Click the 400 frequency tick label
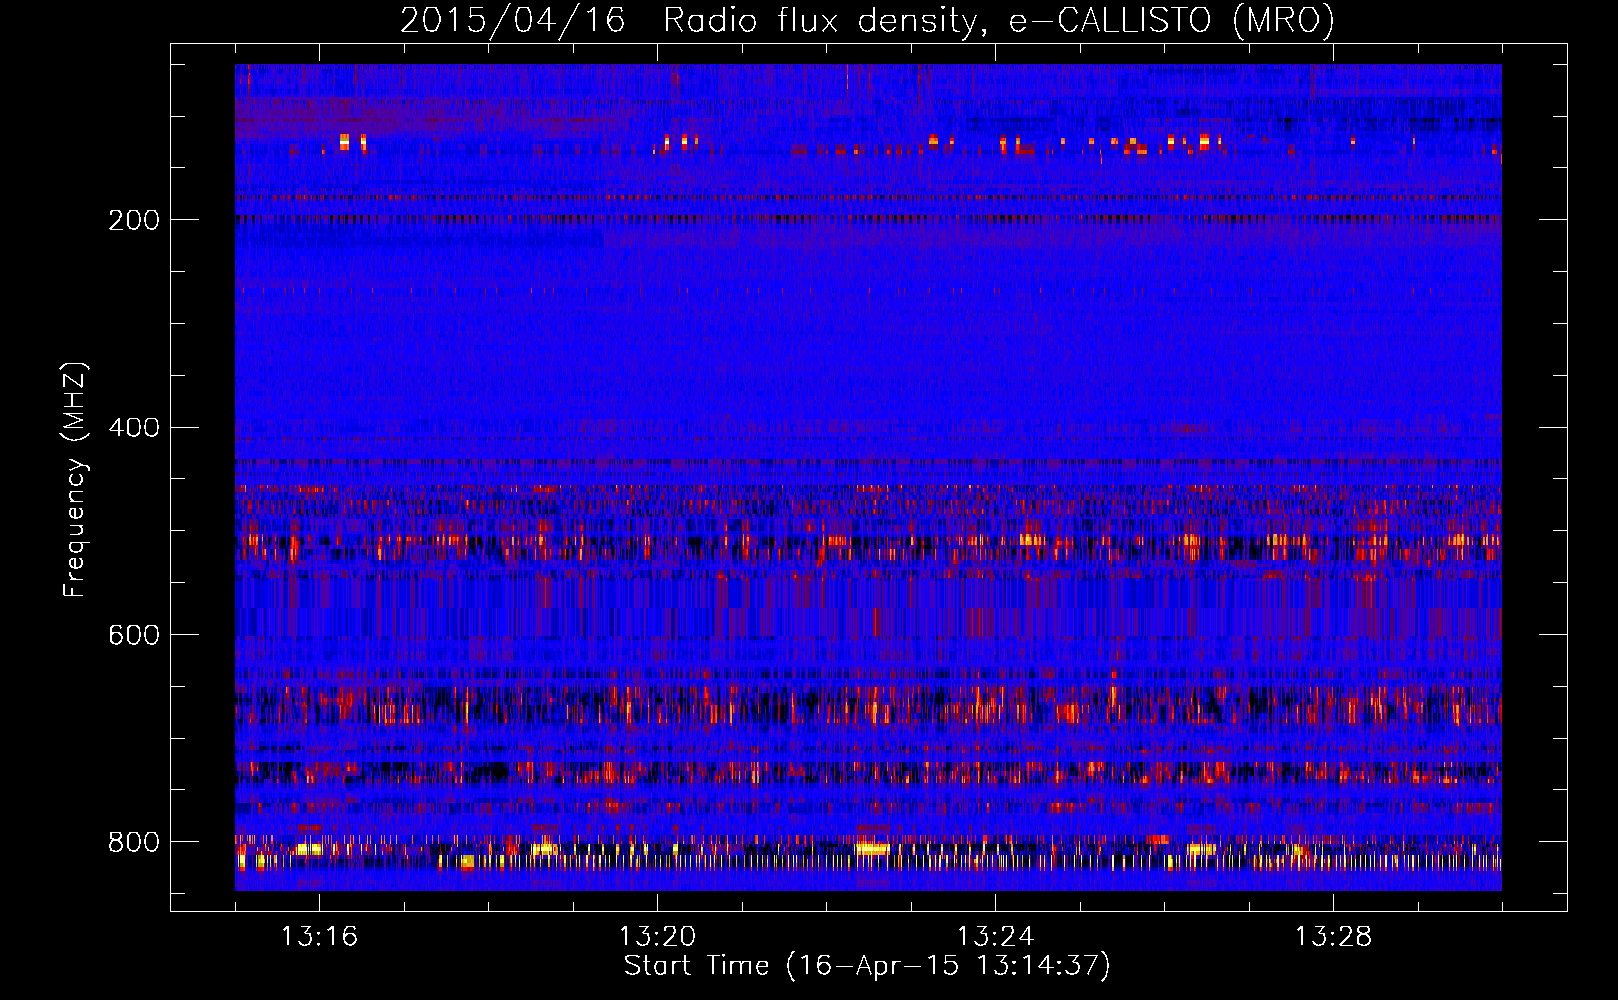The image size is (1618, 1000). coord(134,428)
